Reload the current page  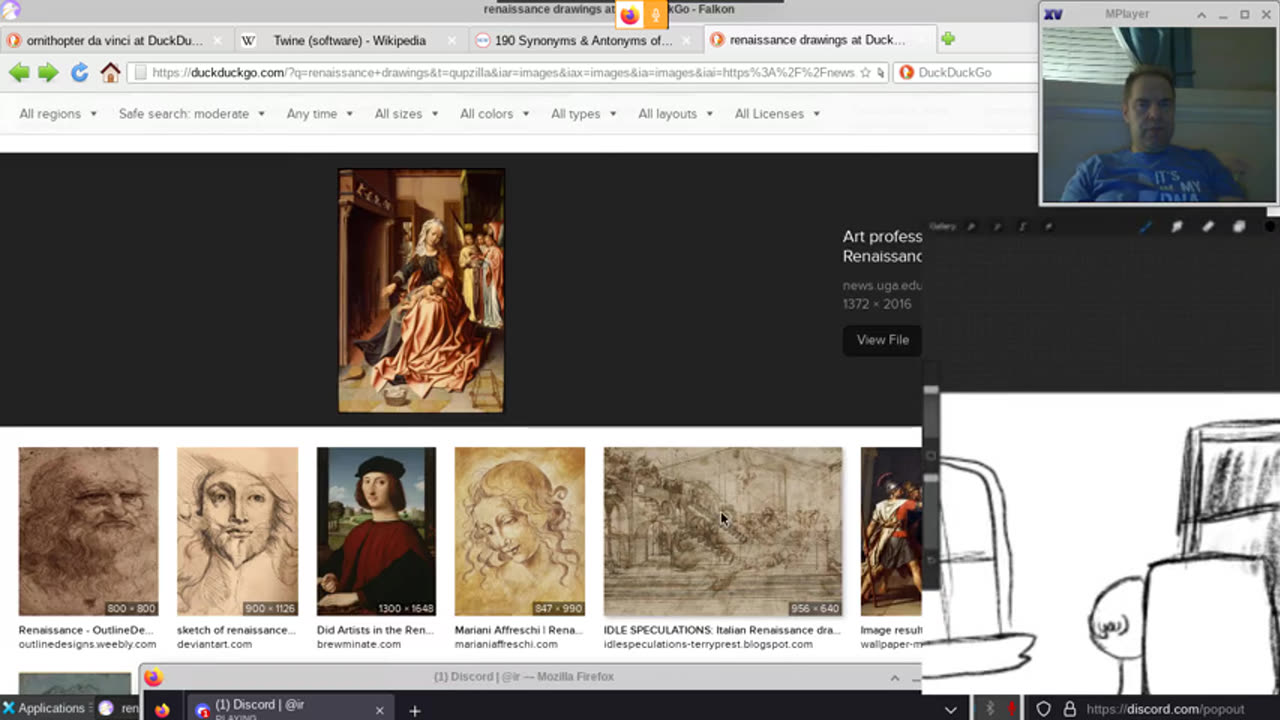click(80, 72)
